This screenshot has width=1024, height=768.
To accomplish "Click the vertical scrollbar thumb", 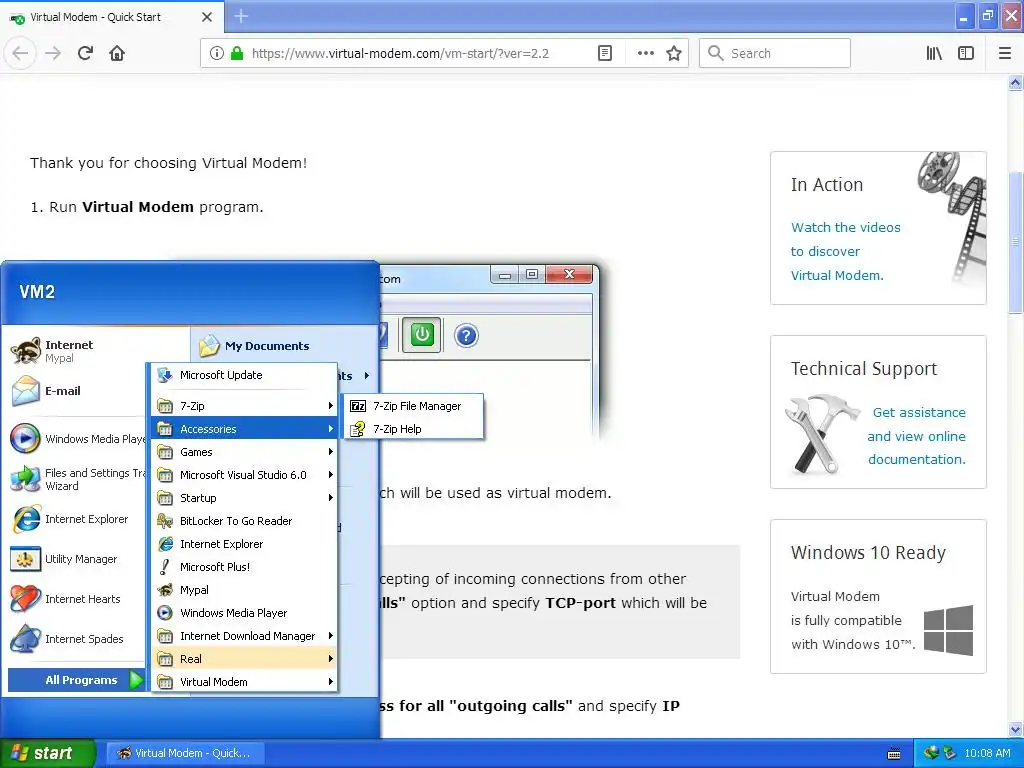I will click(x=1016, y=242).
